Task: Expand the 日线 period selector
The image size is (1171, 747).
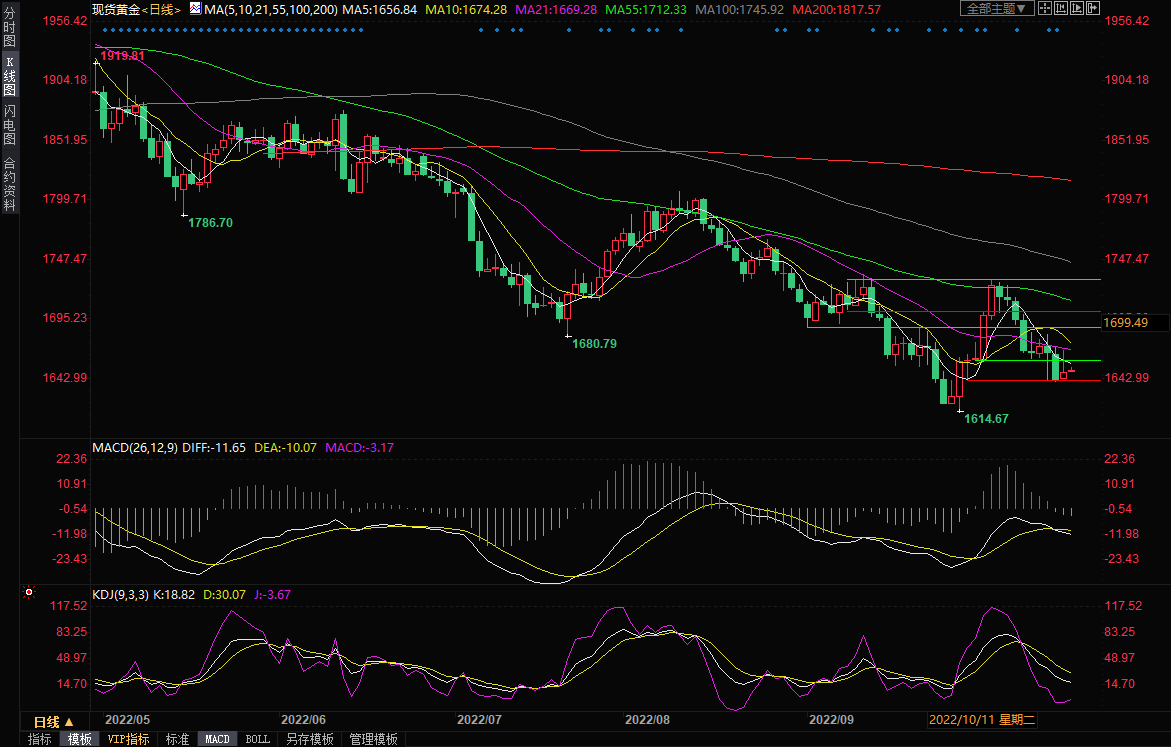Action: [x=54, y=721]
